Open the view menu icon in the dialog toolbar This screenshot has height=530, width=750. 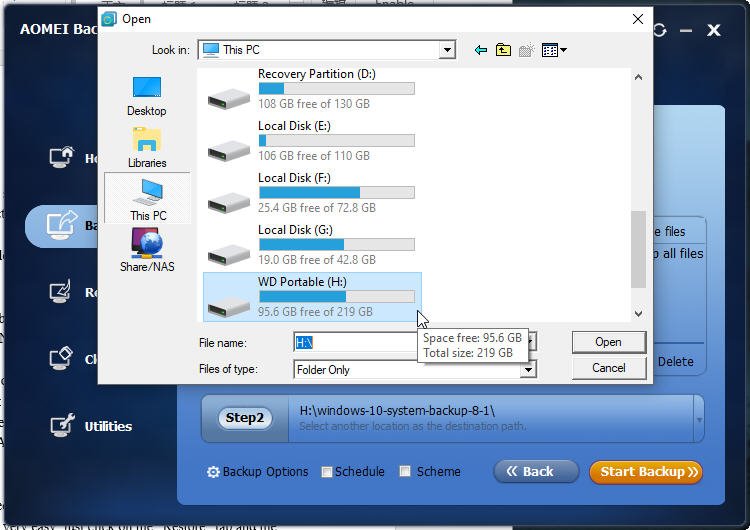554,50
